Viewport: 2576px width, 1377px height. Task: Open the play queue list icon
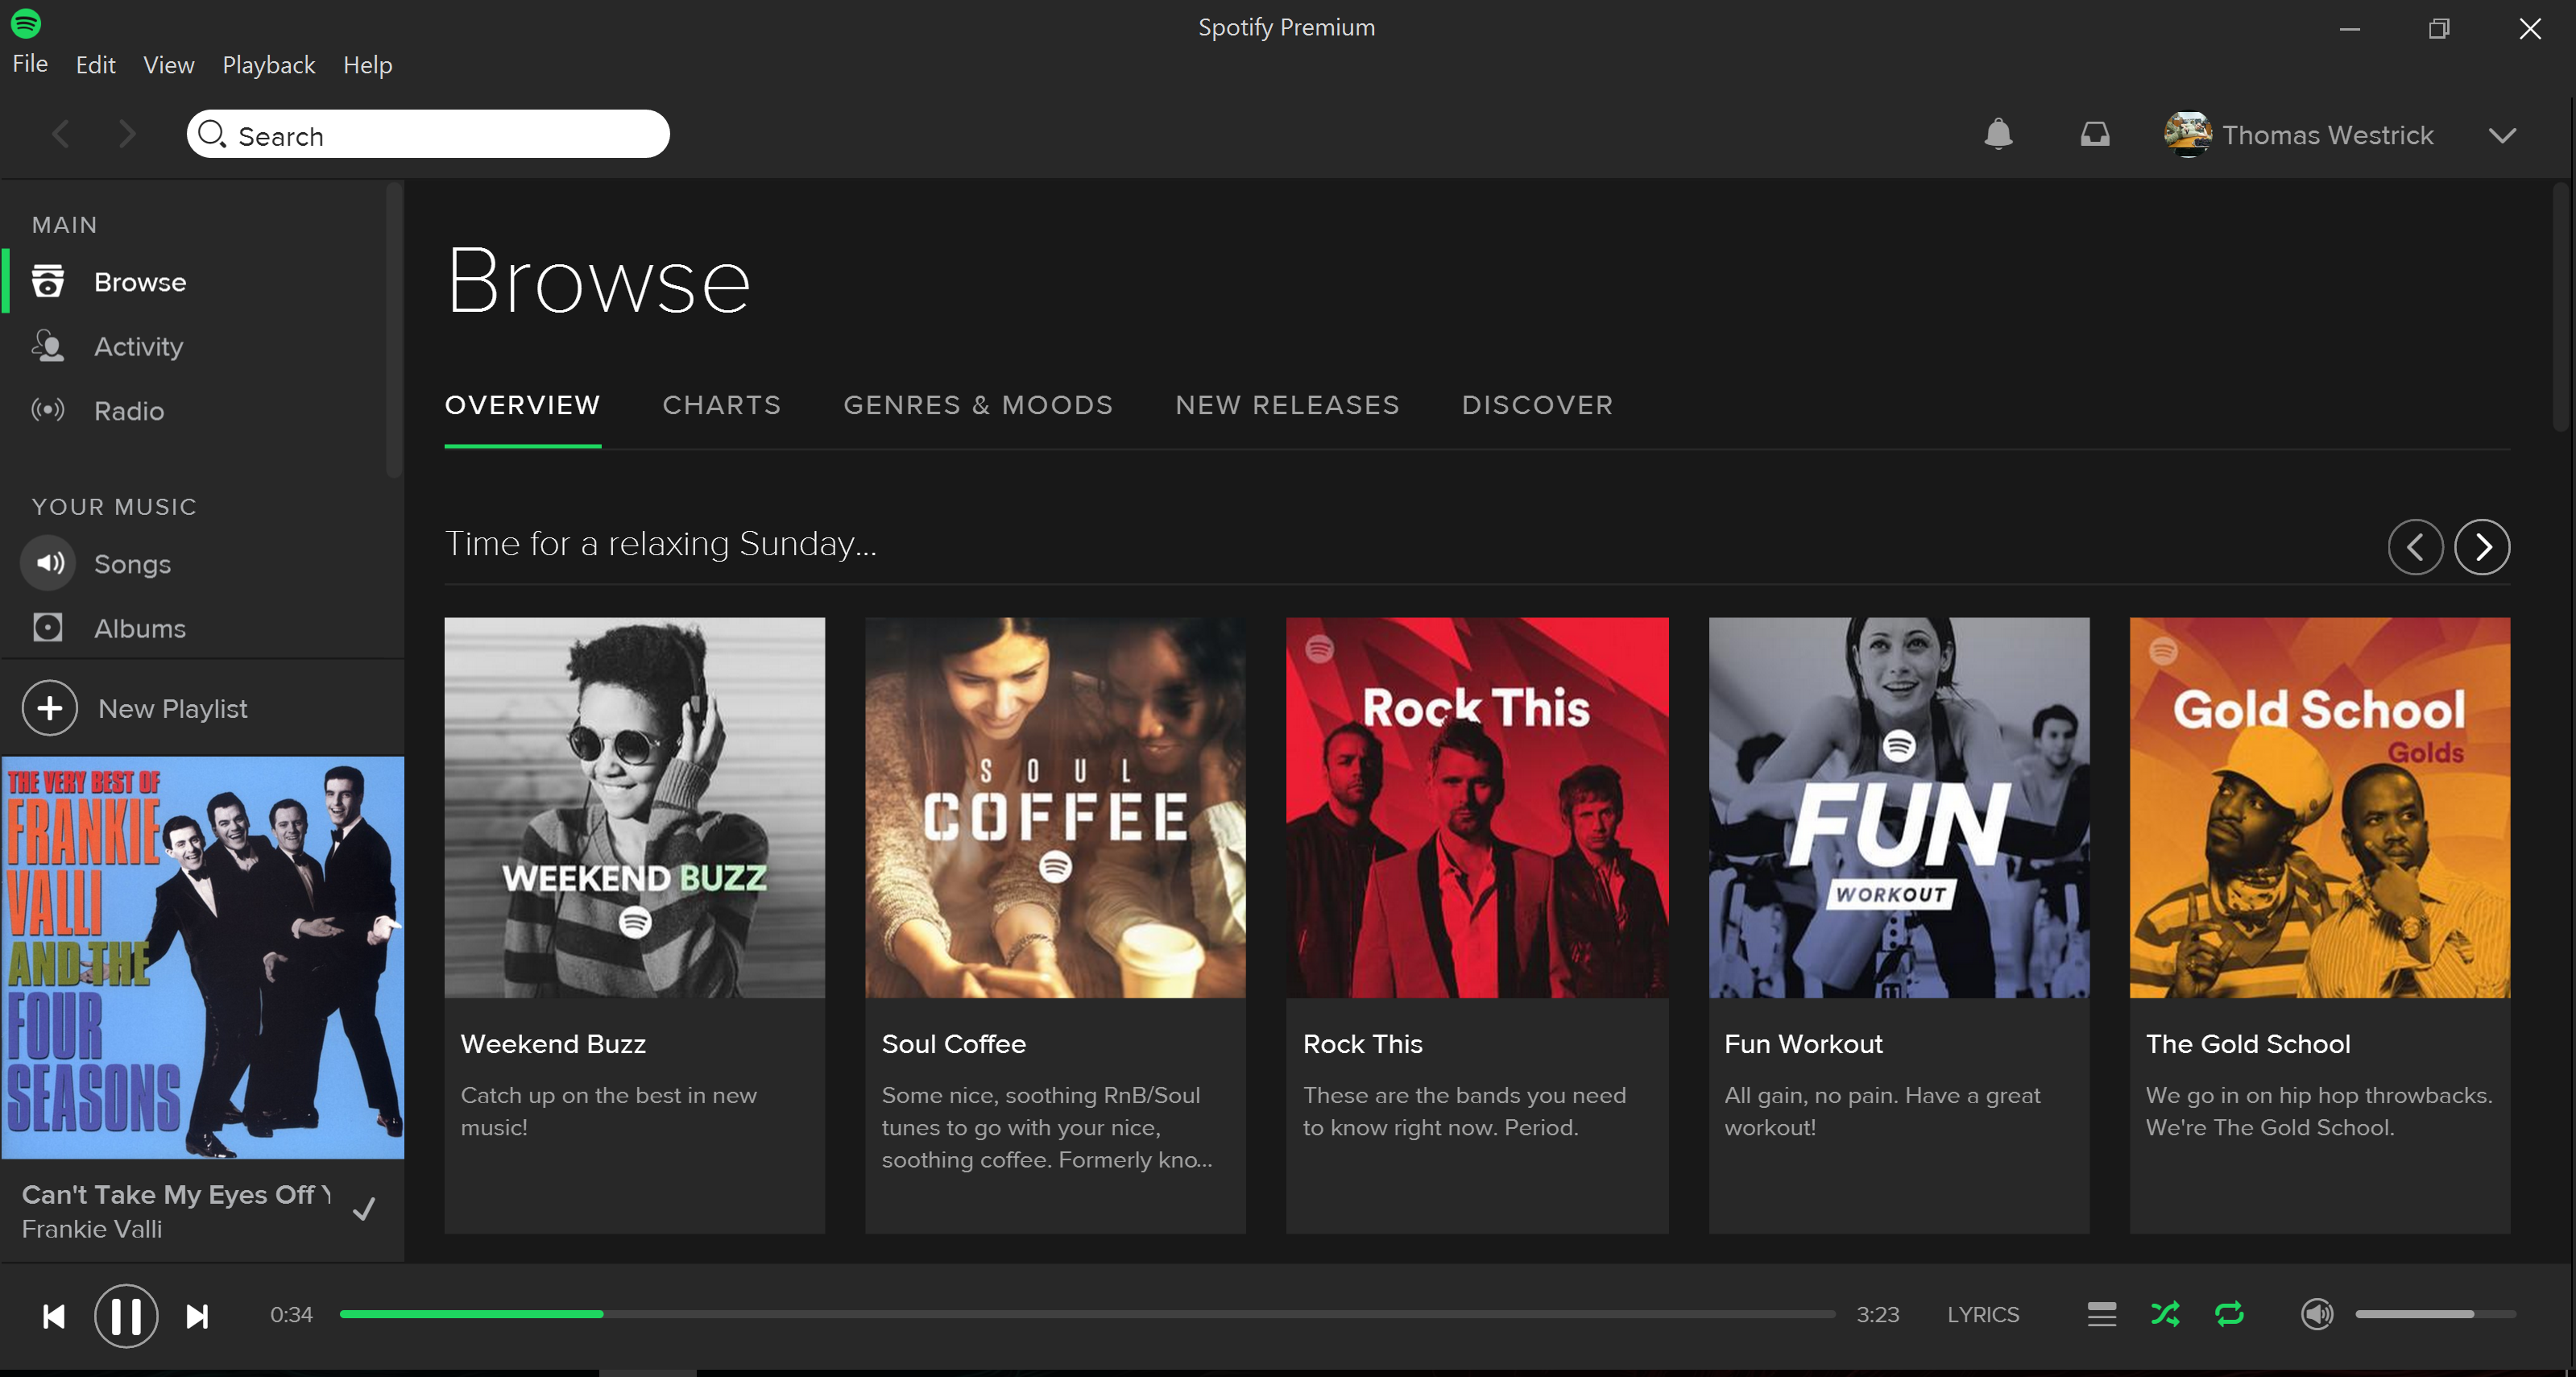[x=2101, y=1314]
